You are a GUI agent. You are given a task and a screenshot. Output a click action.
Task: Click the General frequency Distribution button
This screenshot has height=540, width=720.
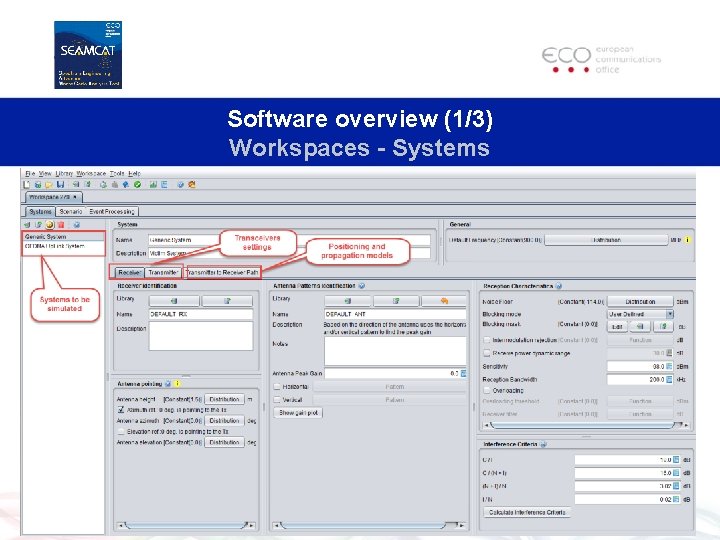click(x=606, y=240)
